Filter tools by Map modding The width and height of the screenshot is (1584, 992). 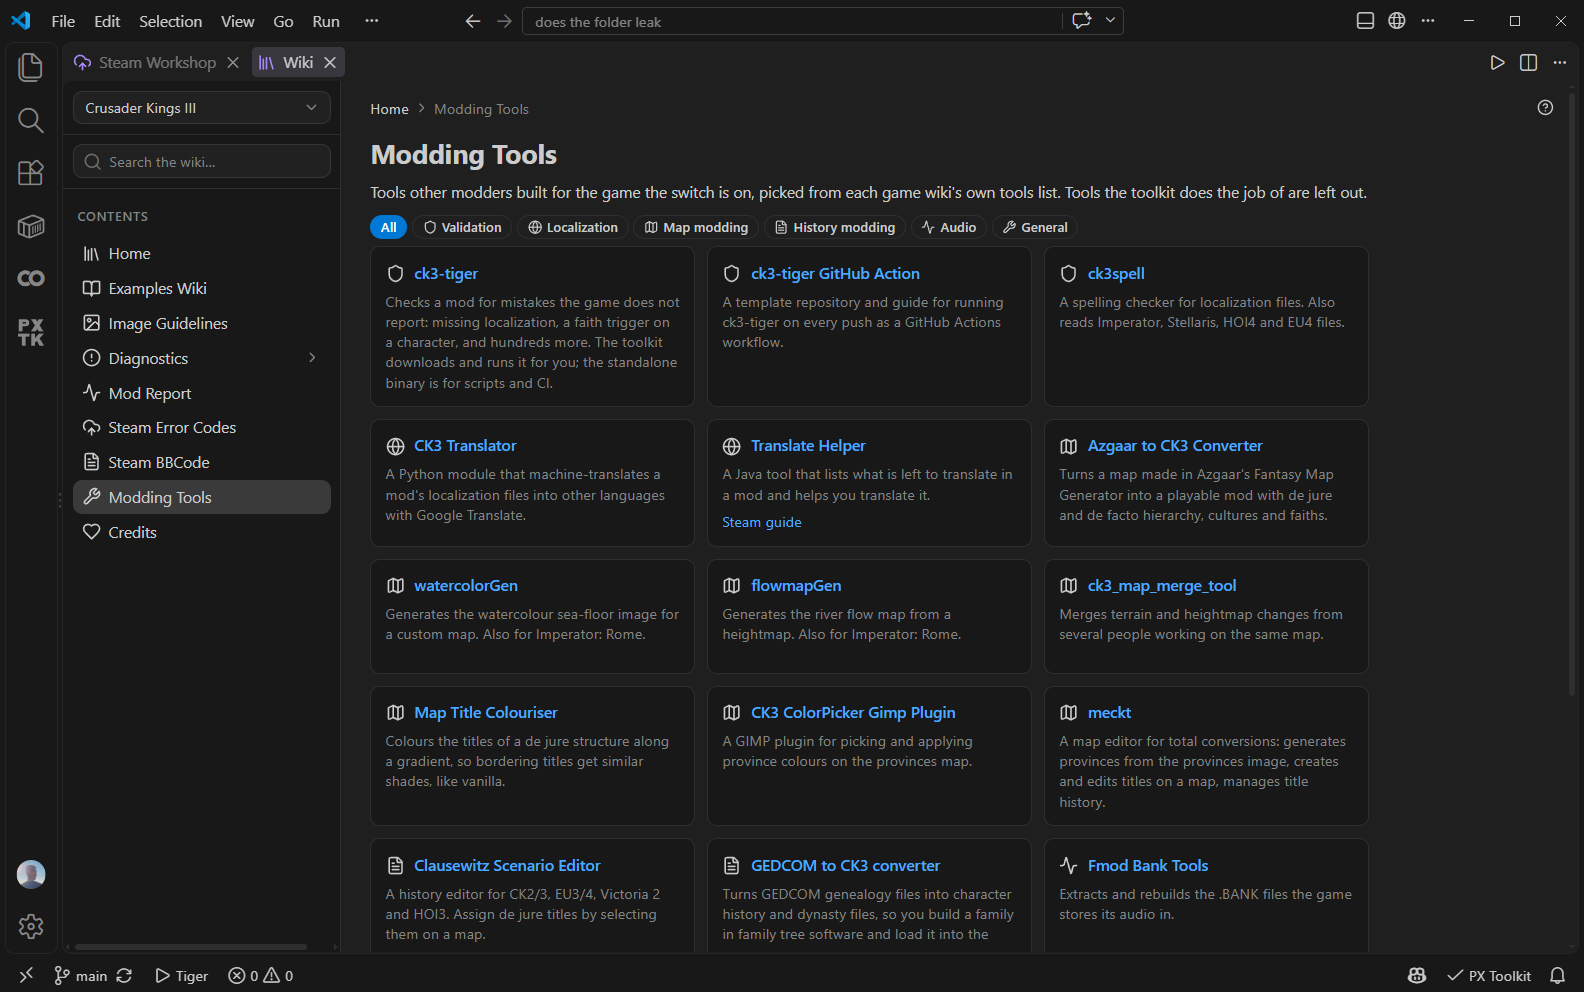(x=696, y=227)
